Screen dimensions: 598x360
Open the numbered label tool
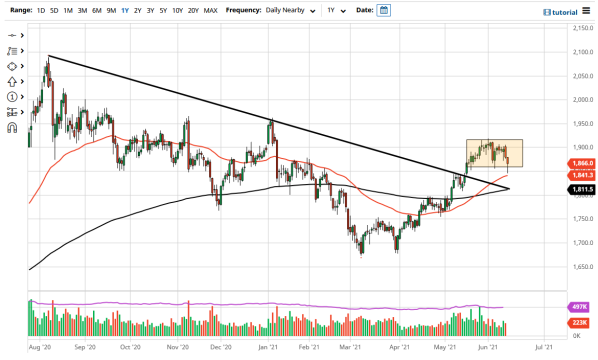[x=12, y=97]
